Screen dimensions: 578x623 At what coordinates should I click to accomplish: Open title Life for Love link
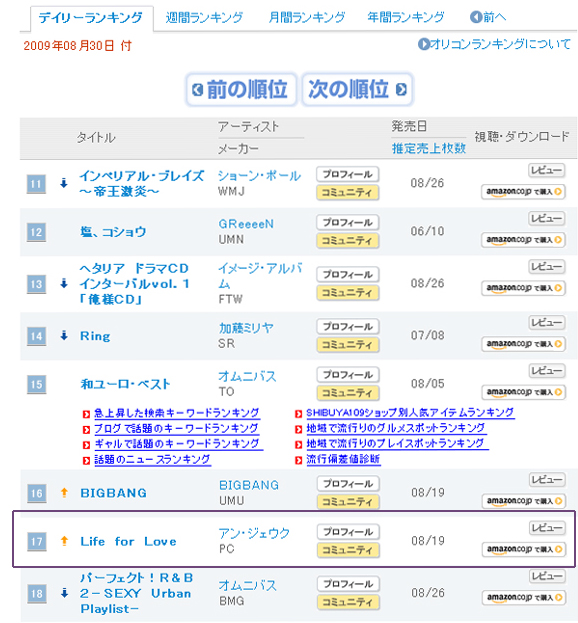tap(128, 542)
